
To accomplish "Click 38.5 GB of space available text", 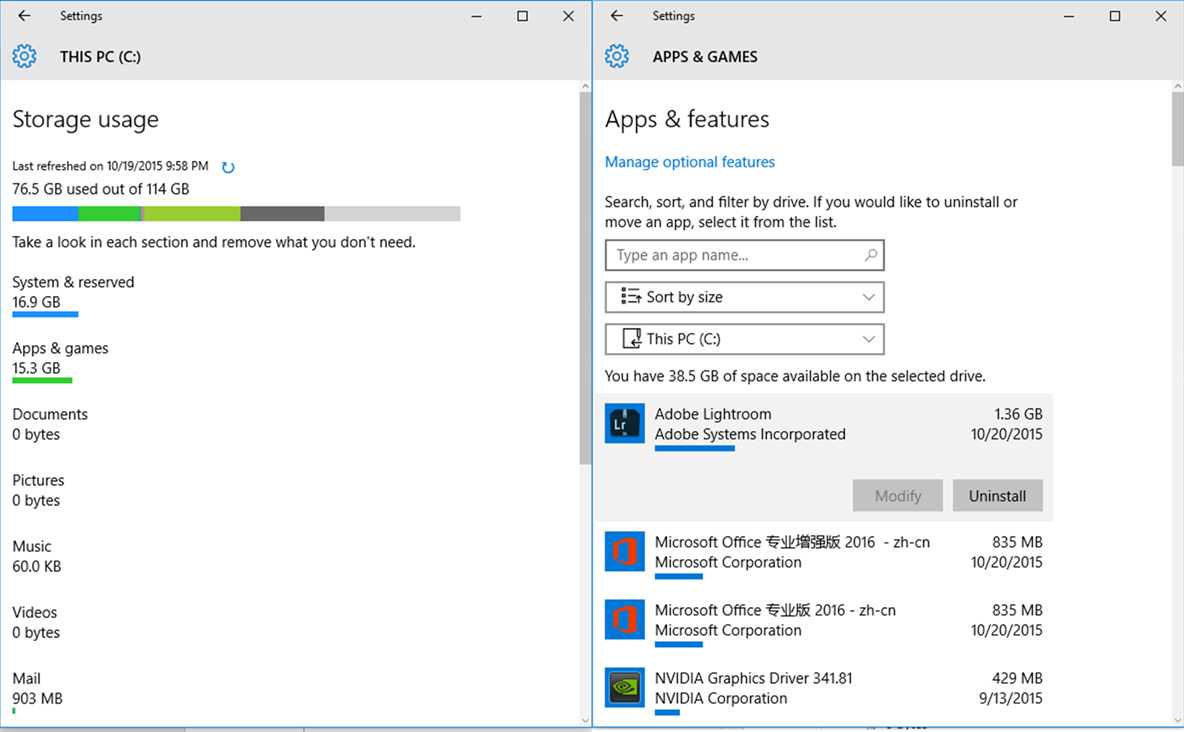I will (795, 376).
